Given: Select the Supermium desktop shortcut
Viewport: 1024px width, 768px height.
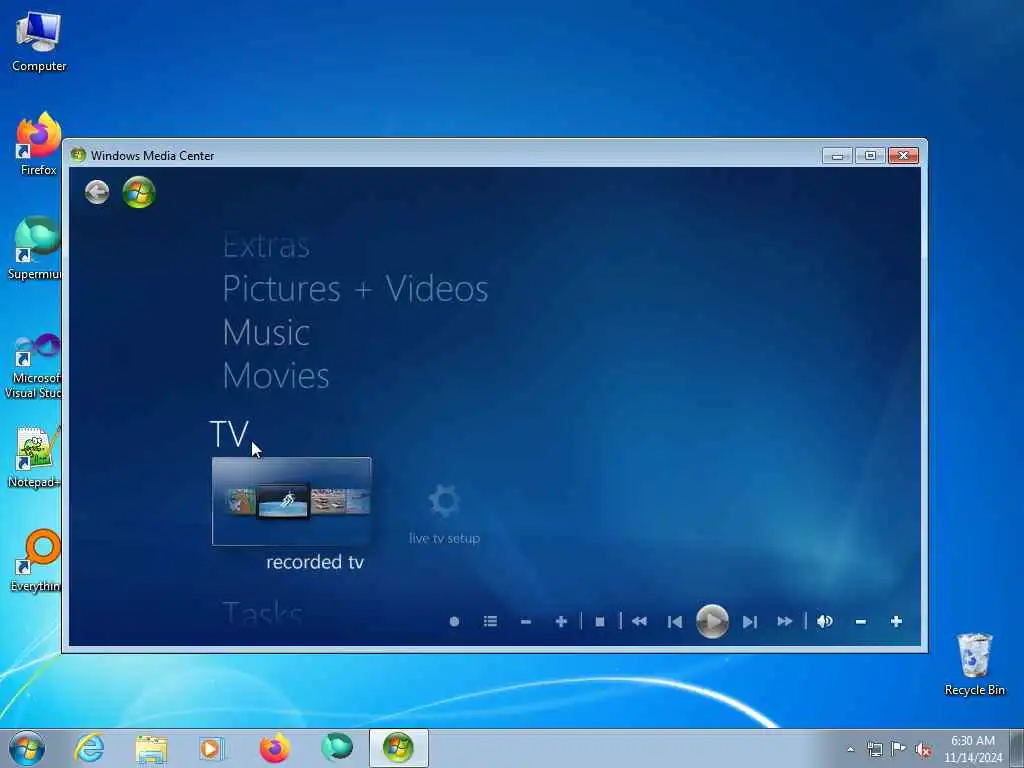Looking at the screenshot, I should (x=37, y=248).
